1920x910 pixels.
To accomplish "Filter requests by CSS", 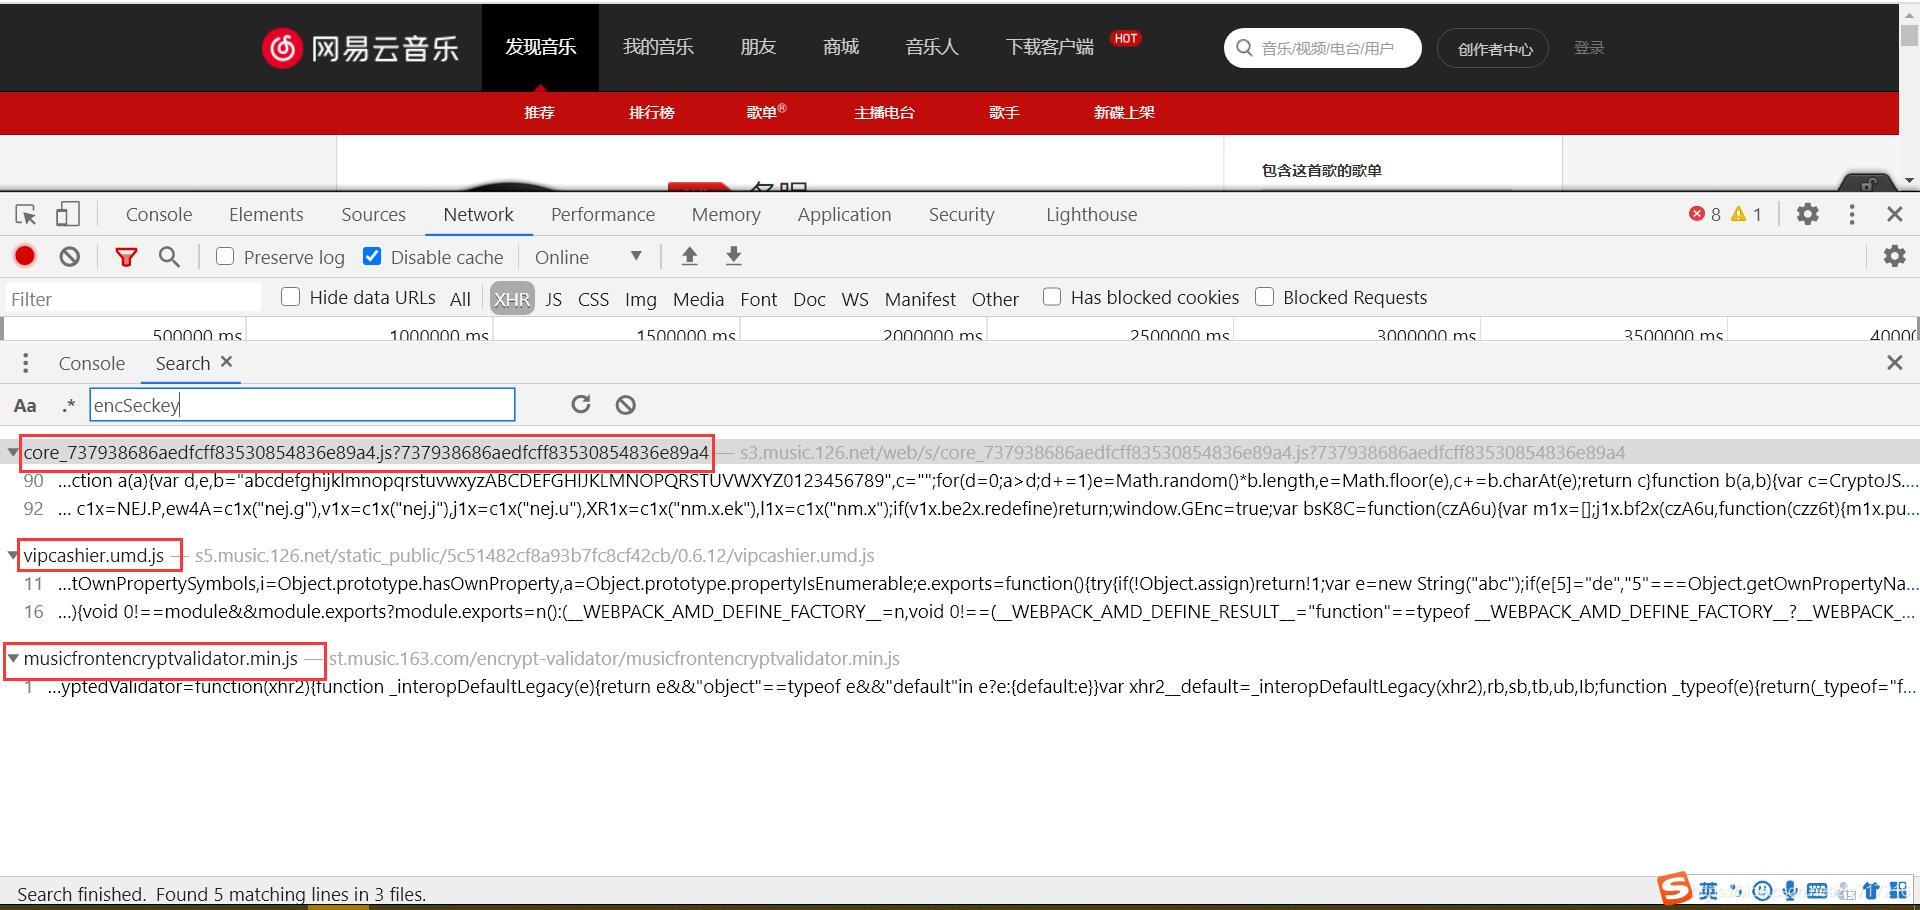I will tap(593, 299).
